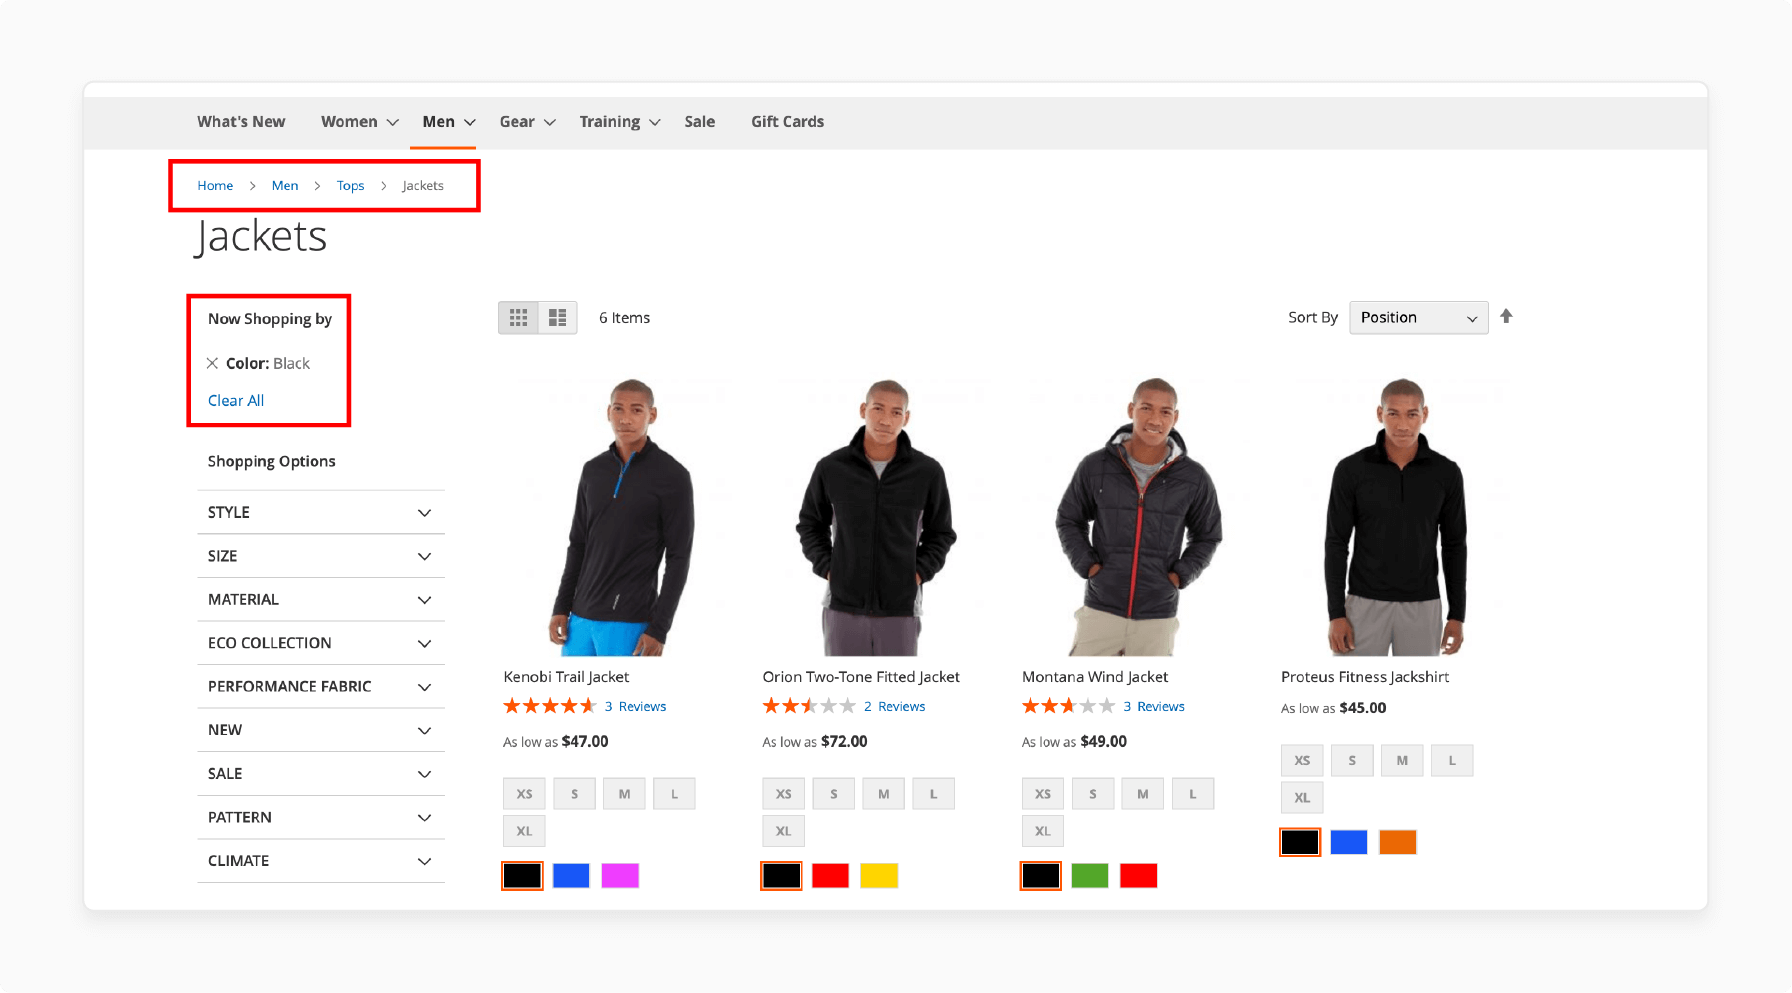Image resolution: width=1792 pixels, height=993 pixels.
Task: Open Kenobi Trail Jacket product title
Action: pos(566,677)
